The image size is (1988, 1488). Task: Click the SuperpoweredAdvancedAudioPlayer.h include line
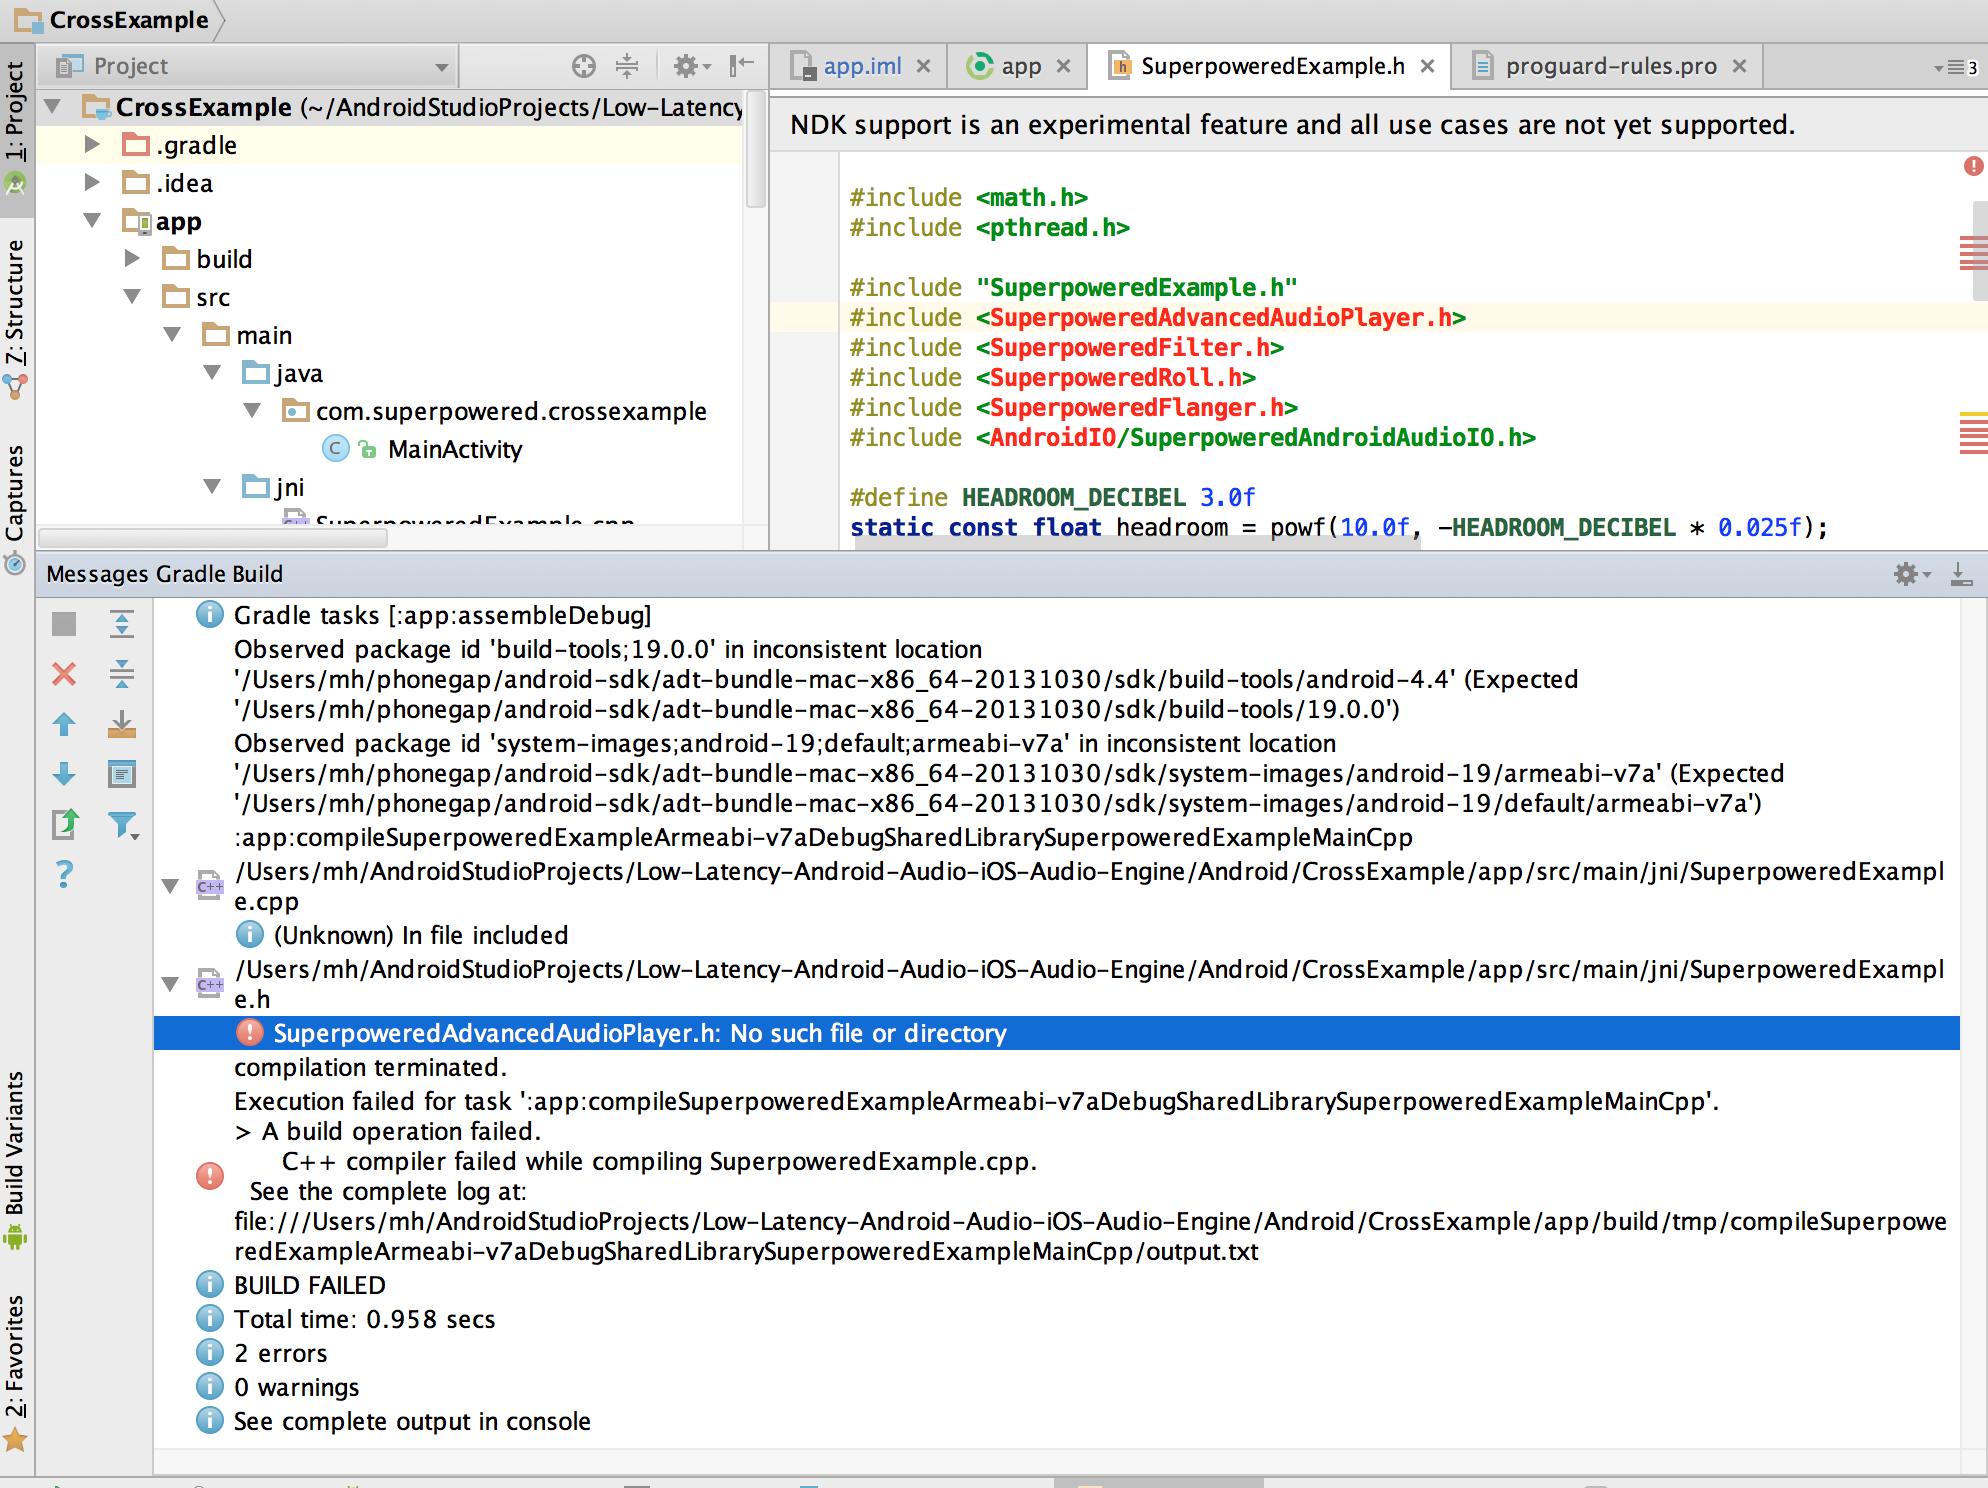point(1157,317)
